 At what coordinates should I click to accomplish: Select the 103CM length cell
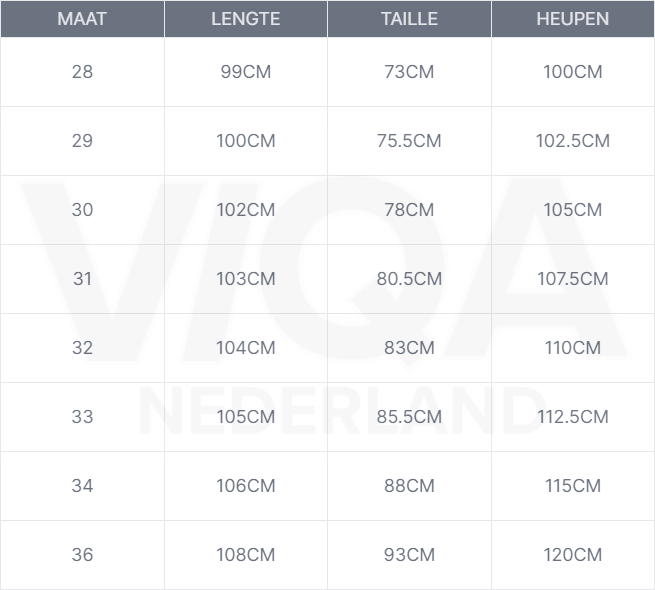pyautogui.click(x=246, y=279)
